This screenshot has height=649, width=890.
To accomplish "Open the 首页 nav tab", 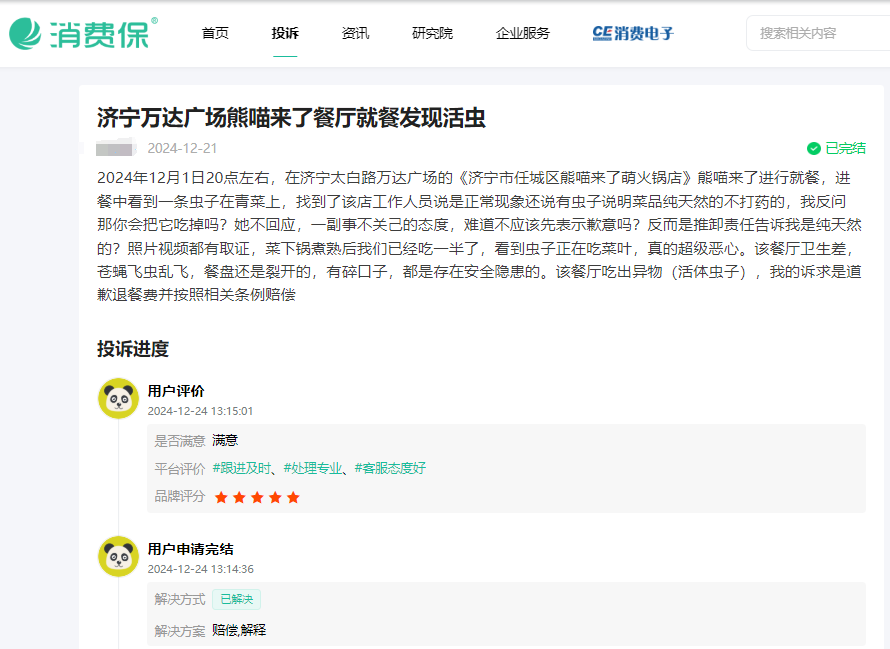I will click(x=215, y=34).
